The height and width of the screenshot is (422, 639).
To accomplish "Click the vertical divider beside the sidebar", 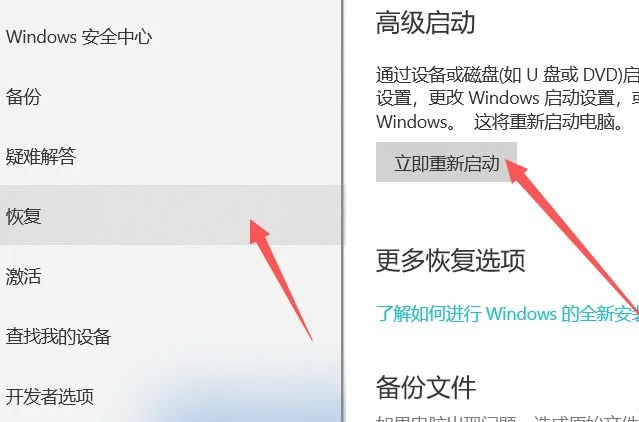I will click(x=343, y=211).
